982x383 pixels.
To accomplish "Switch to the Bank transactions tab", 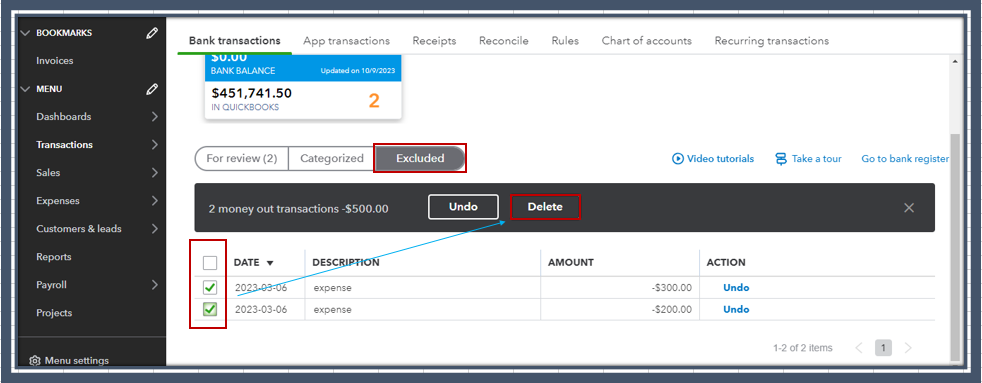I will [x=235, y=41].
